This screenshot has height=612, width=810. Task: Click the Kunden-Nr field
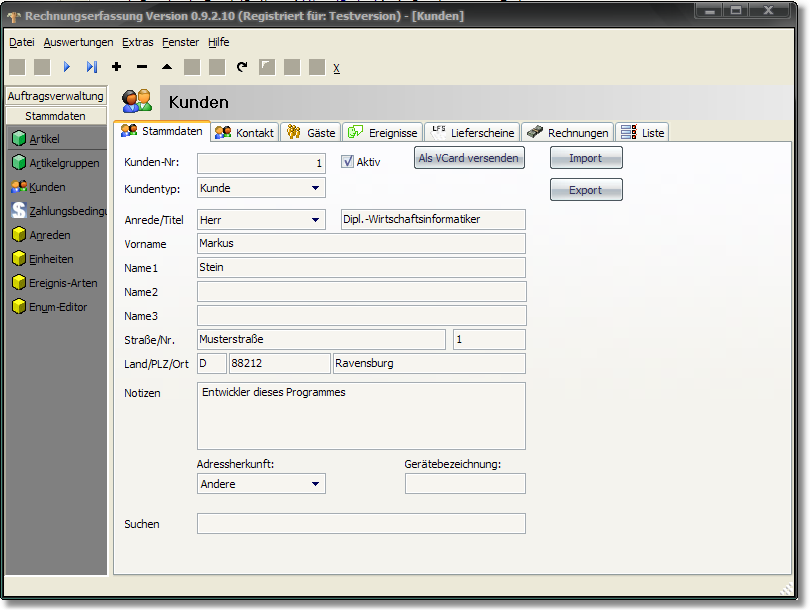[x=261, y=163]
